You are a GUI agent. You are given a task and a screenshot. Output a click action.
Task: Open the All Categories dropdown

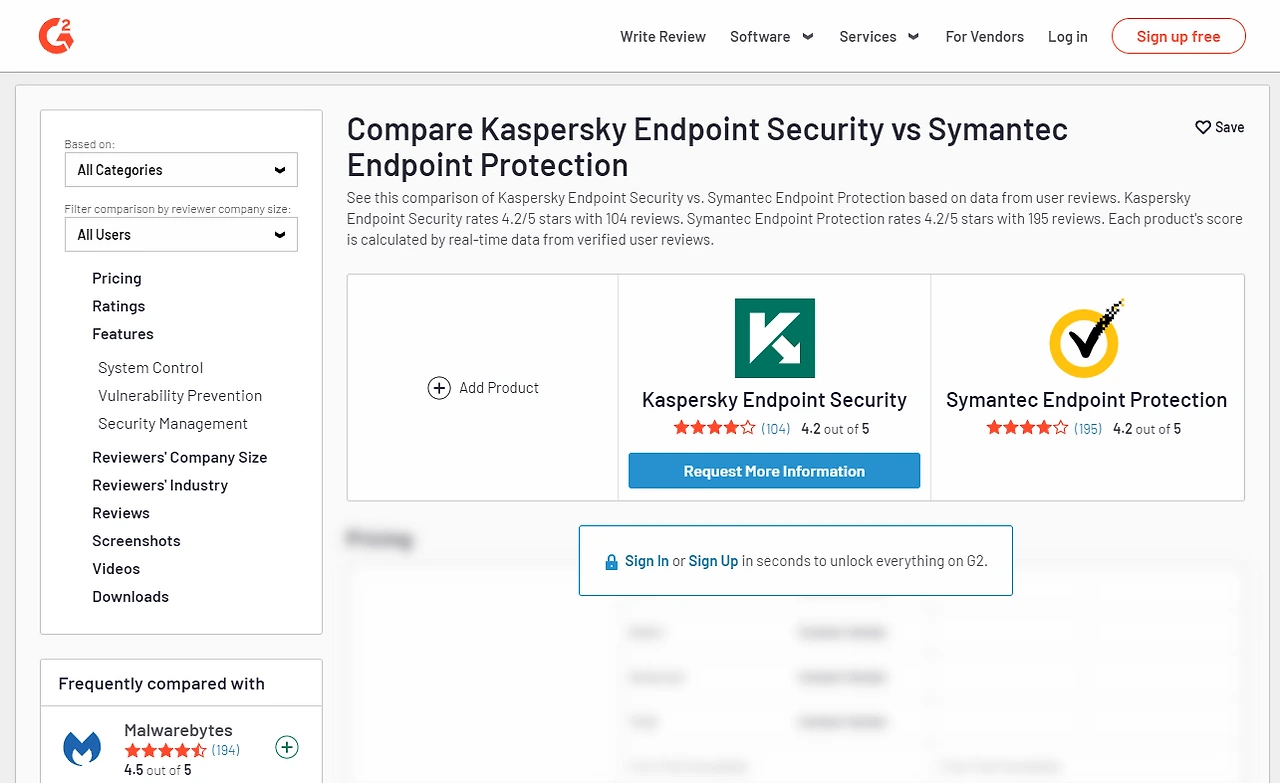click(x=181, y=170)
